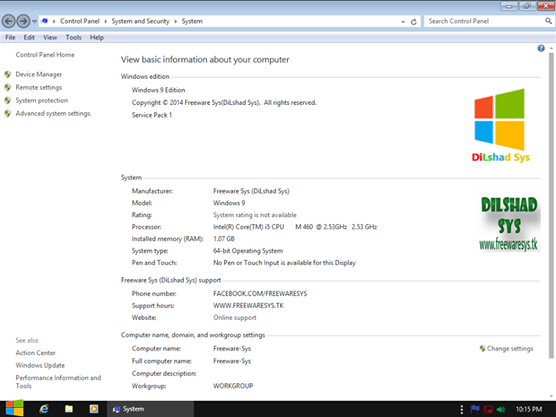Image resolution: width=556 pixels, height=417 pixels.
Task: Click the shield icon beside System protection
Action: point(8,100)
